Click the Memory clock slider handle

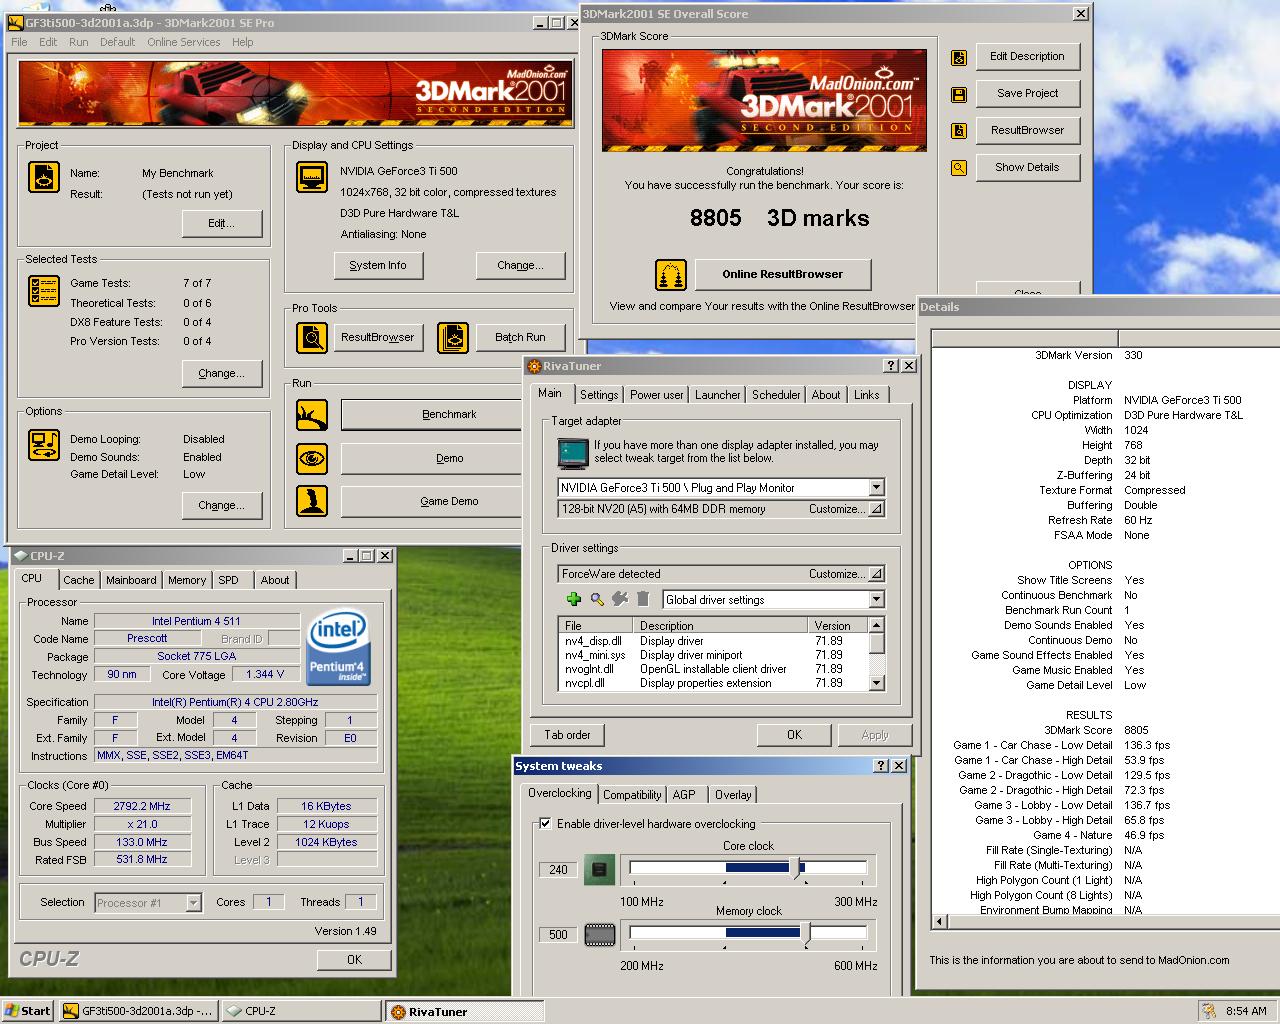(804, 934)
